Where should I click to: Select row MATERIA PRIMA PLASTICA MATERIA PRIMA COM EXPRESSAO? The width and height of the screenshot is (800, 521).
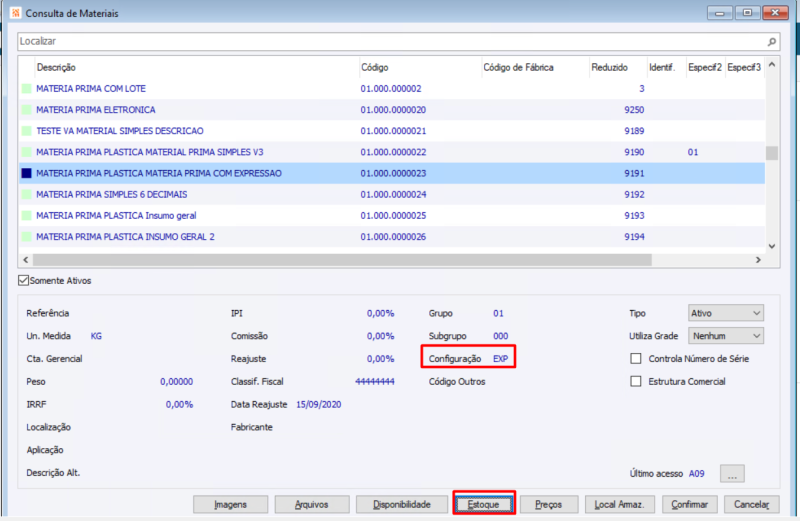[x=392, y=173]
